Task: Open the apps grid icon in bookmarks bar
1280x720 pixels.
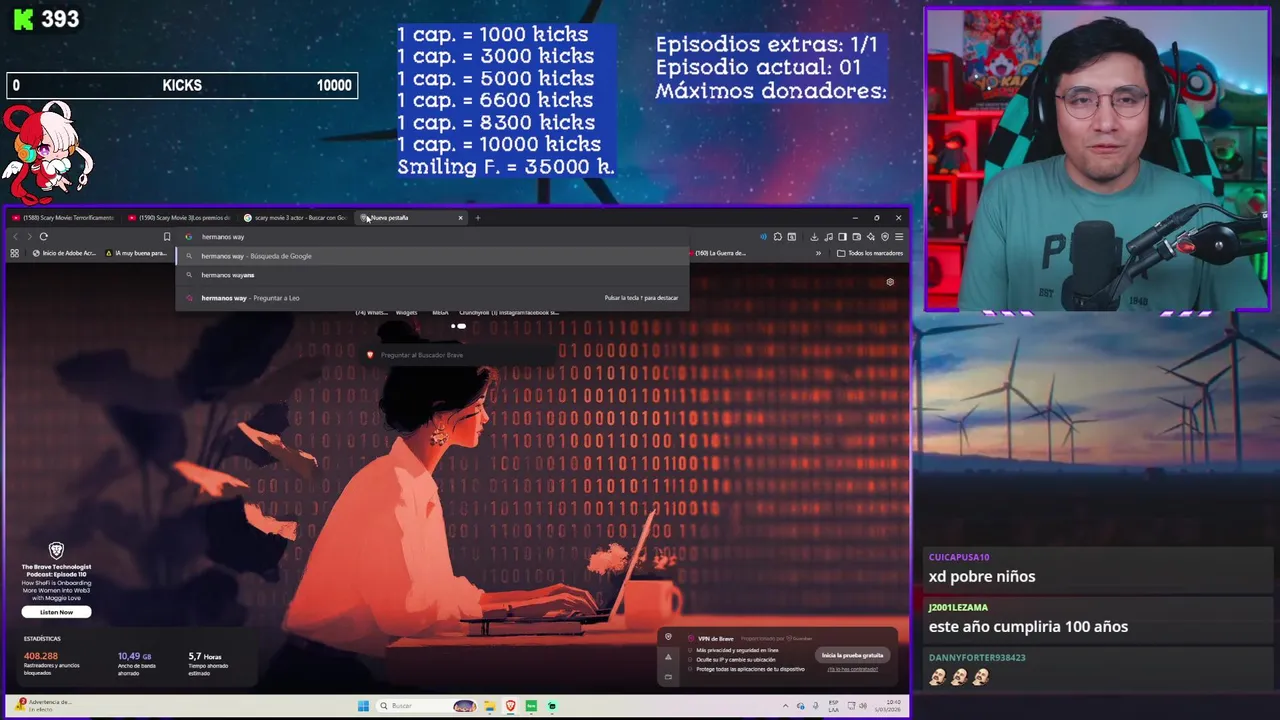Action: point(14,253)
